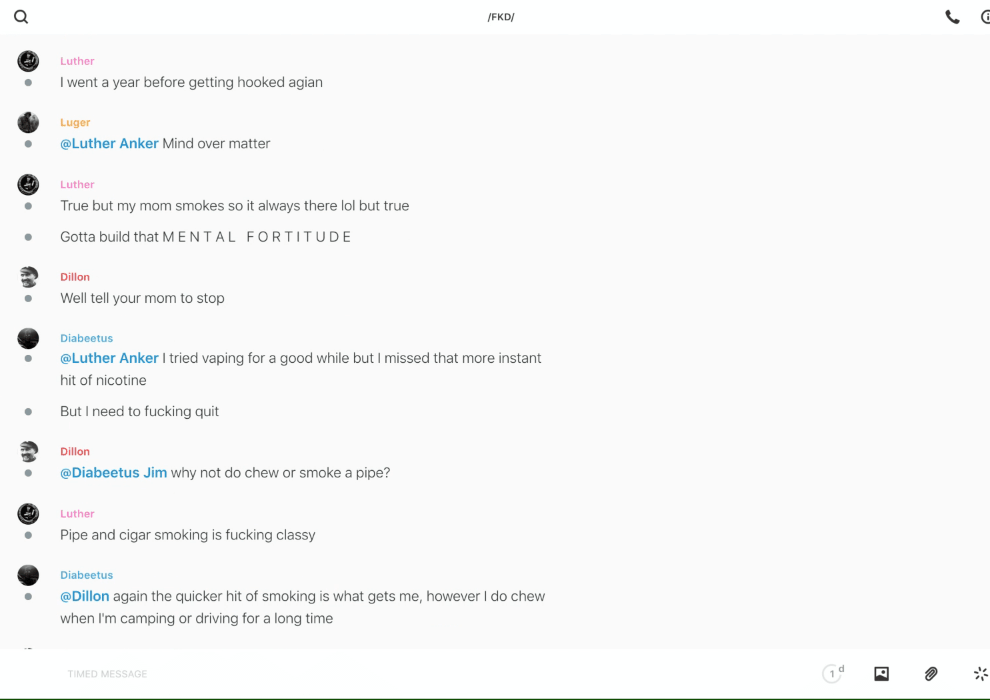990x700 pixels.
Task: Start a voice call
Action: pos(952,17)
